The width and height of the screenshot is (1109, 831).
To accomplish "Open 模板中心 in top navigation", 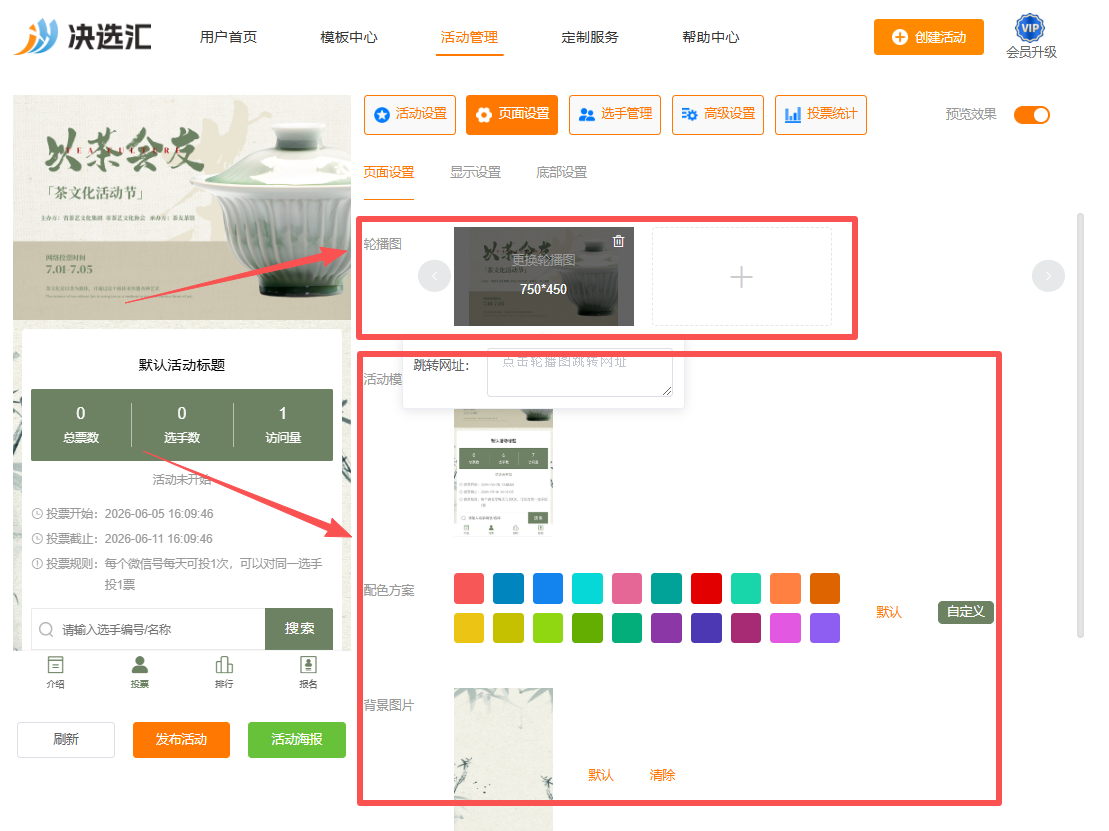I will coord(349,37).
